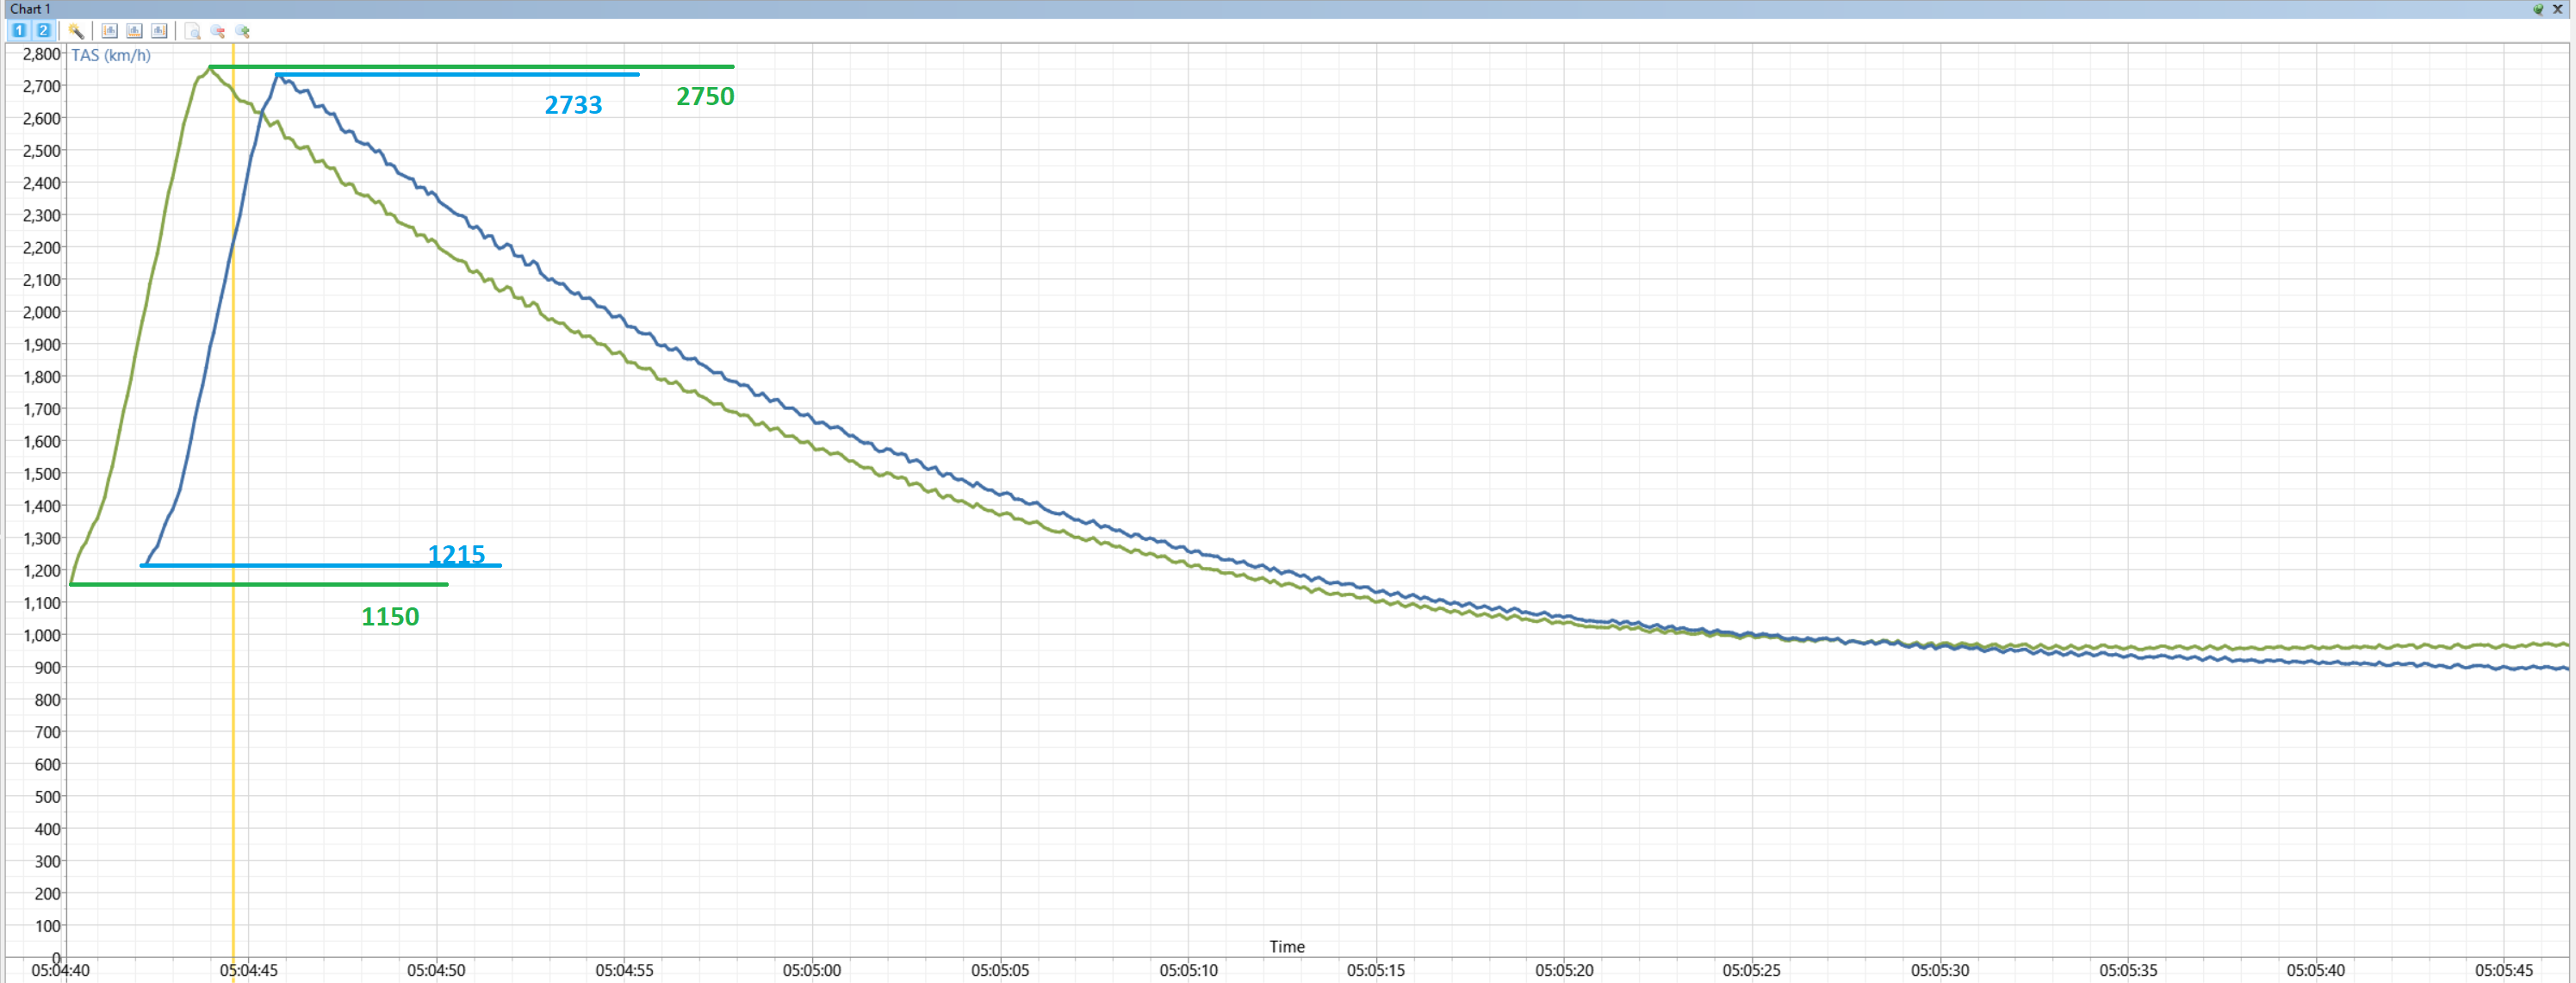Image resolution: width=2576 pixels, height=983 pixels.
Task: Click the 05:04:40 time tick label
Action: (60, 970)
